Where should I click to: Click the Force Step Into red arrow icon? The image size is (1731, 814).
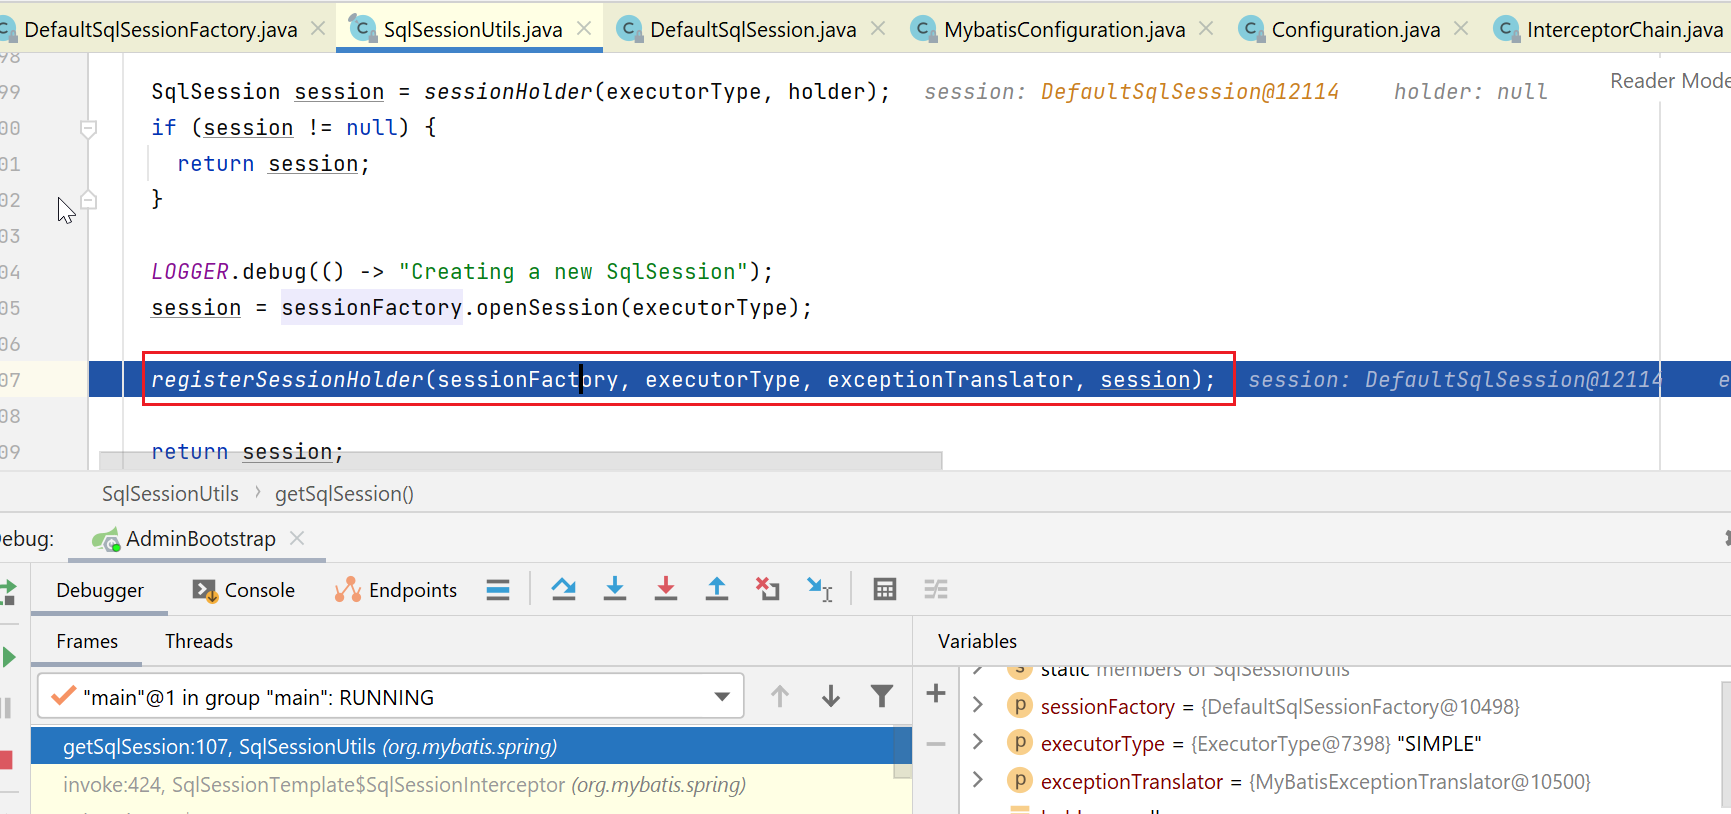(x=666, y=590)
